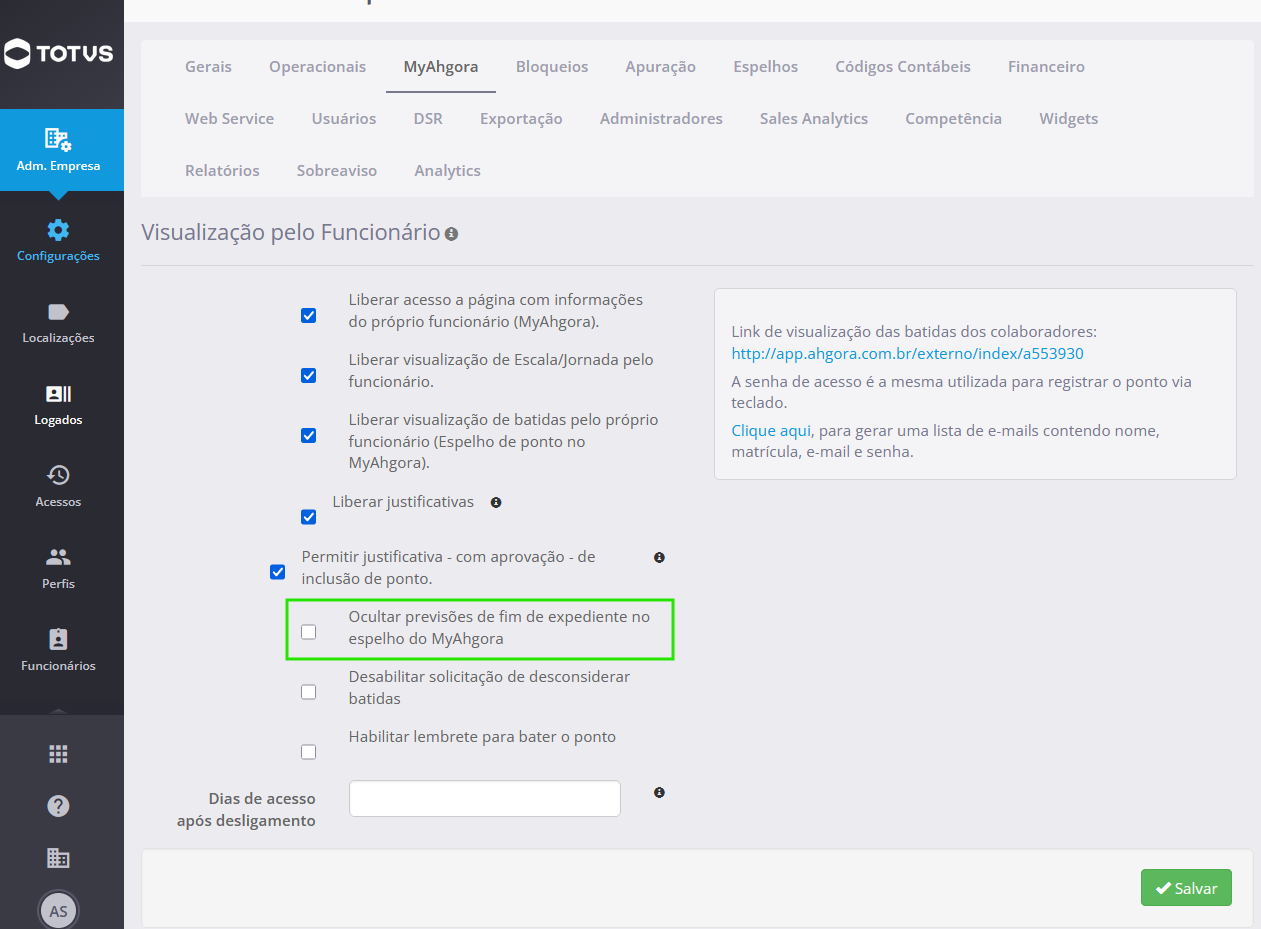1261x929 pixels.
Task: Click the Clique aqui link
Action: coord(771,430)
